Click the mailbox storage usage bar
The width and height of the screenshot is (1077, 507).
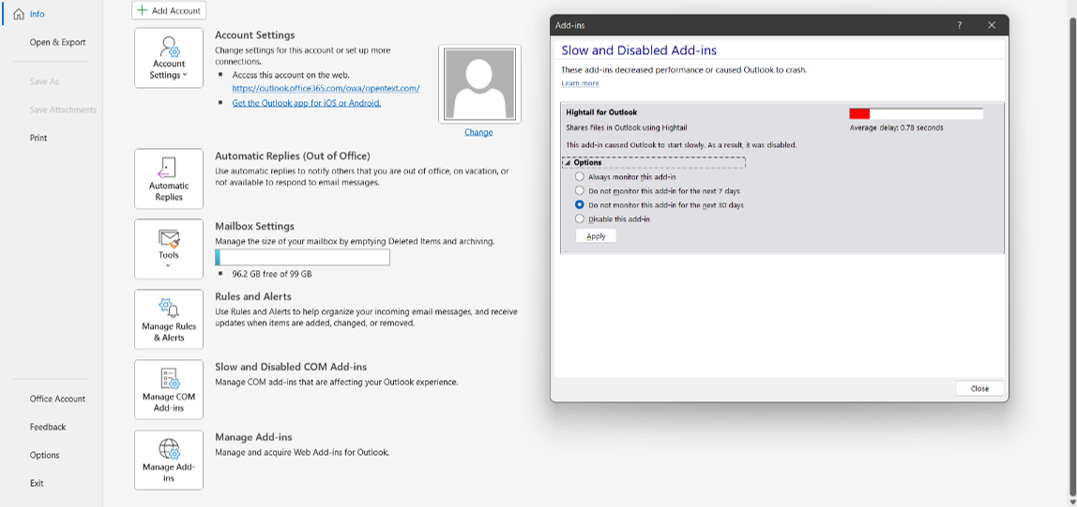[302, 258]
